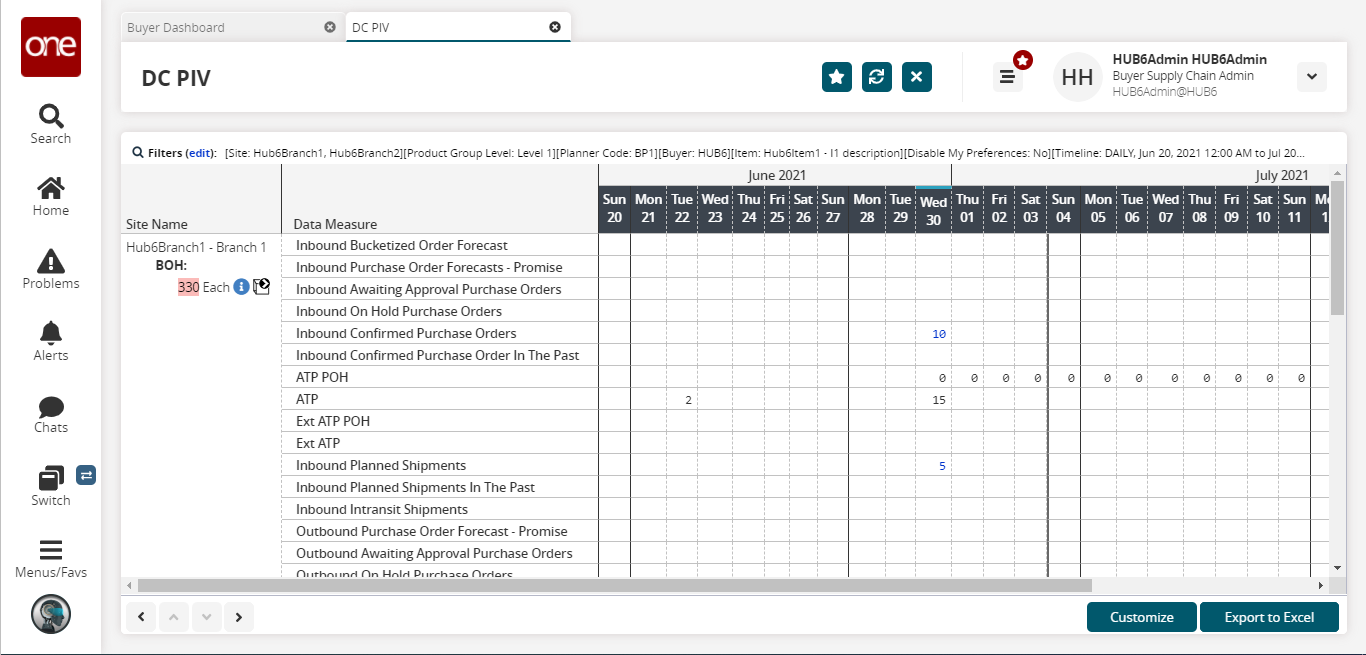The height and width of the screenshot is (655, 1366).
Task: Click the Customize button
Action: pyautogui.click(x=1141, y=617)
